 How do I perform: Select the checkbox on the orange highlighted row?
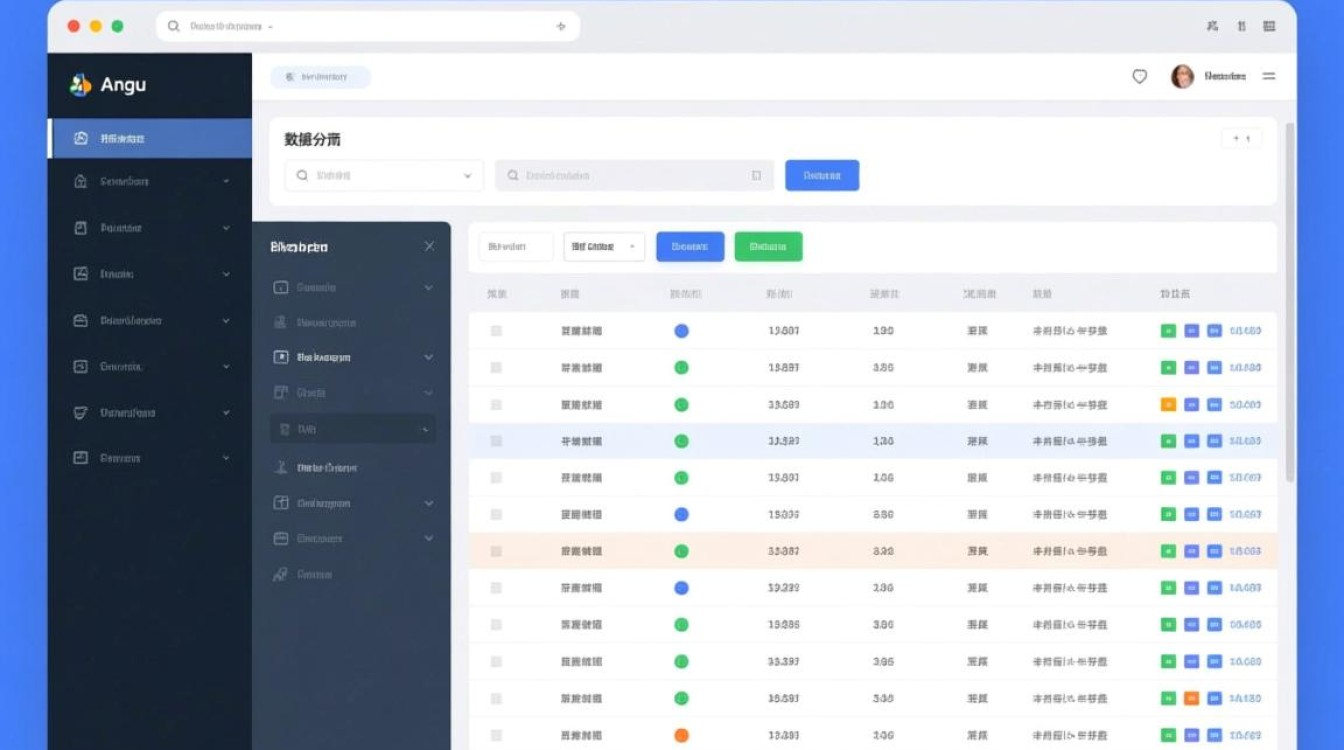pyautogui.click(x=496, y=550)
